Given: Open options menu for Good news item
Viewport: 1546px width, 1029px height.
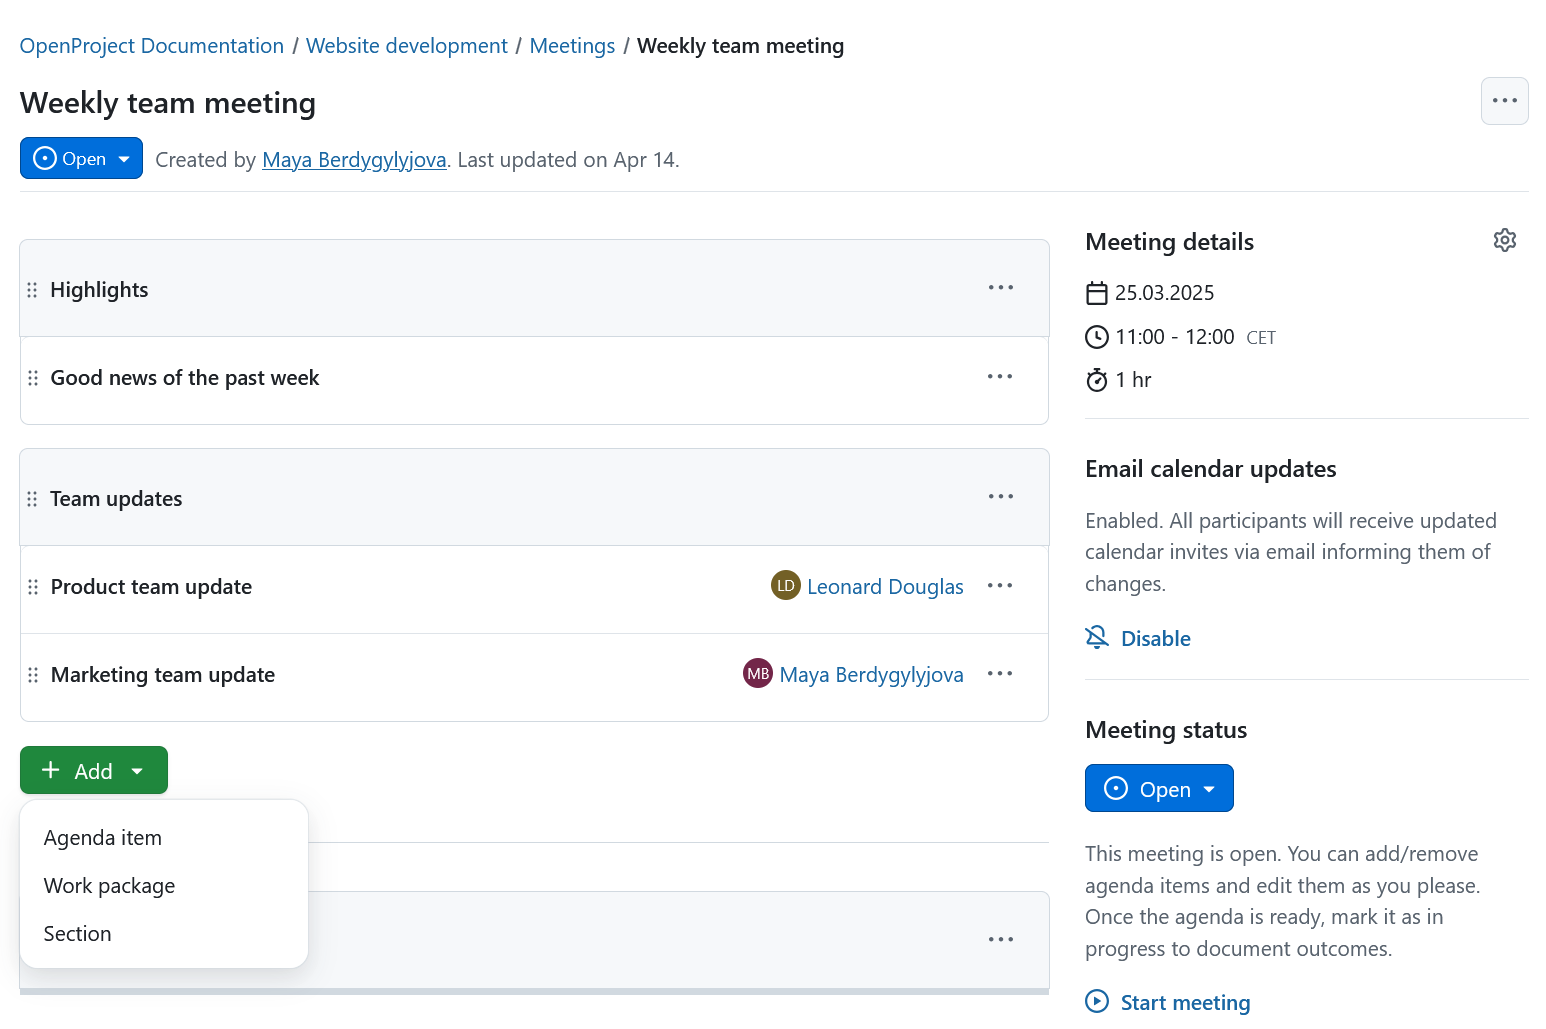Looking at the screenshot, I should point(1000,376).
